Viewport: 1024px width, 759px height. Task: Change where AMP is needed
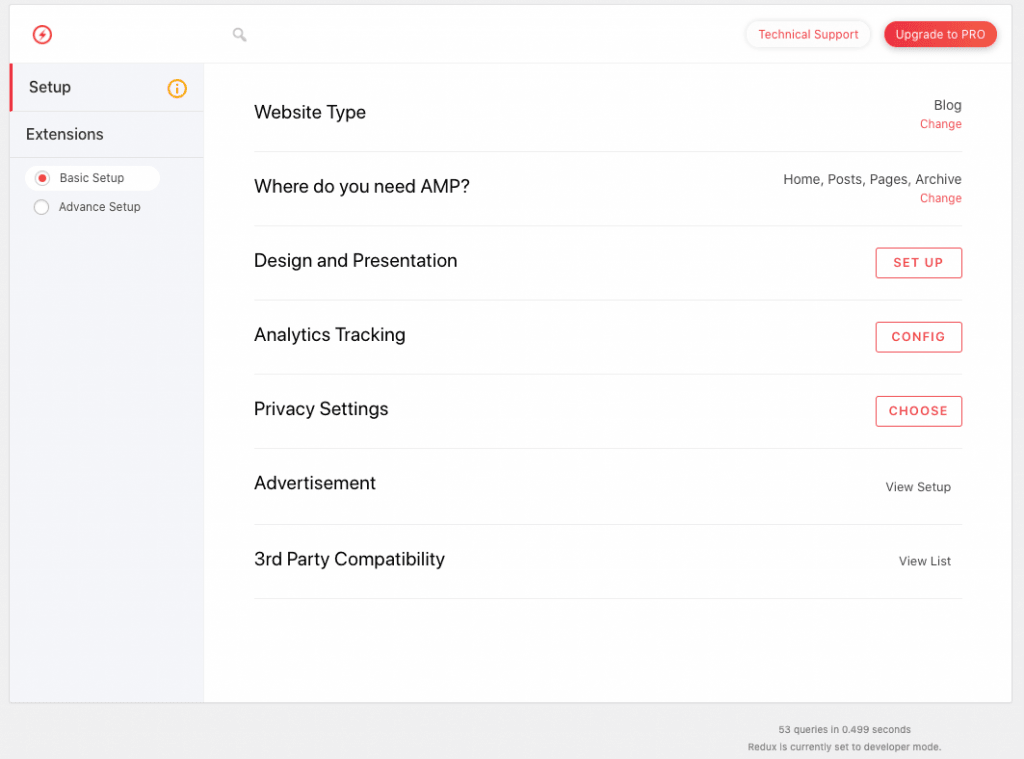pos(940,198)
